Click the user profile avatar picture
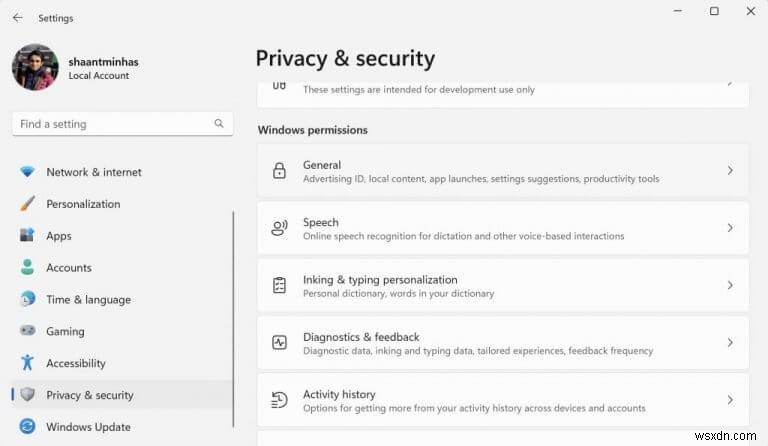This screenshot has width=768, height=446. click(35, 67)
